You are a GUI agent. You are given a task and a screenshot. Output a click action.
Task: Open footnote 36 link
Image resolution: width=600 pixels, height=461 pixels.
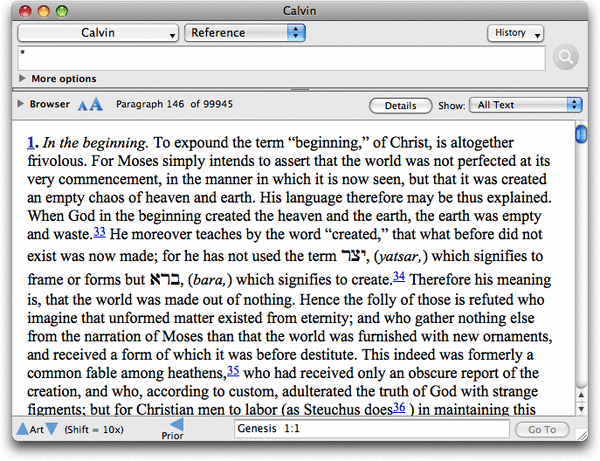click(399, 407)
